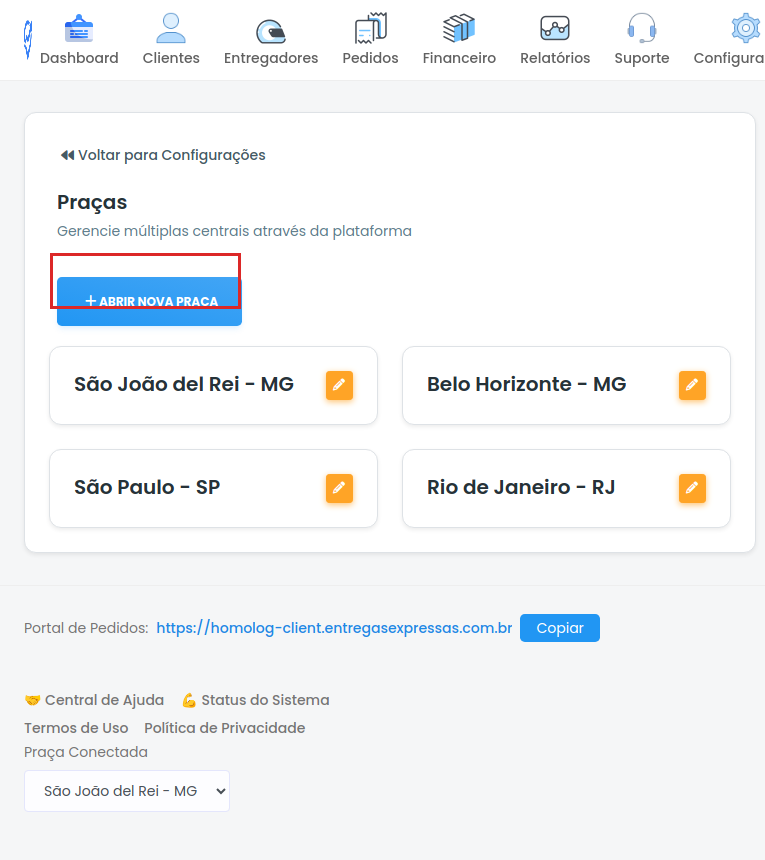This screenshot has width=765, height=860.
Task: Copy the portal link with Copiar
Action: click(x=560, y=628)
